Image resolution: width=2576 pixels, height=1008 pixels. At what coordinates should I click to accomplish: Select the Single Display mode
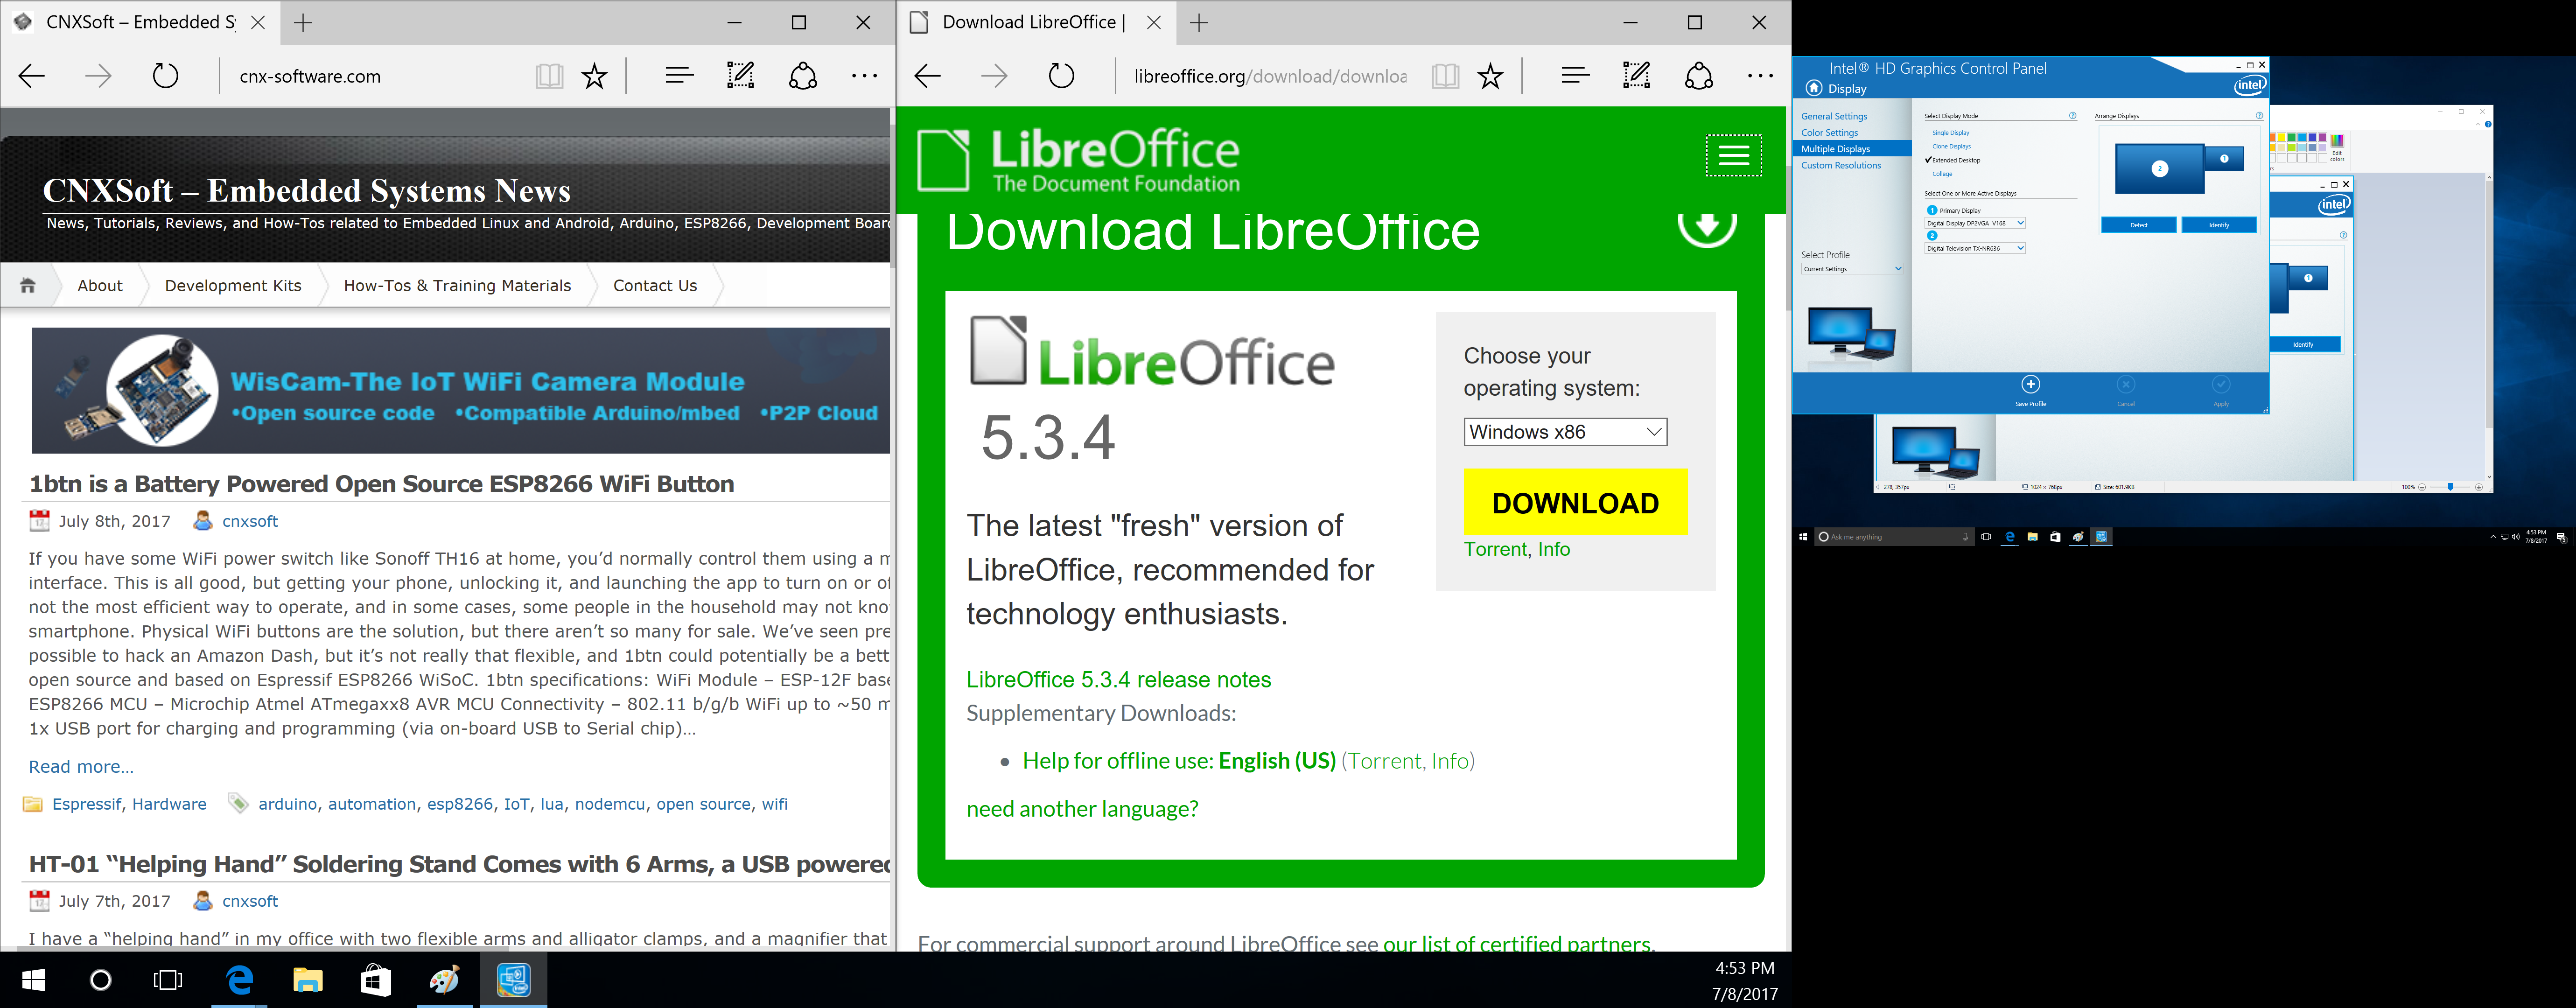(1950, 133)
